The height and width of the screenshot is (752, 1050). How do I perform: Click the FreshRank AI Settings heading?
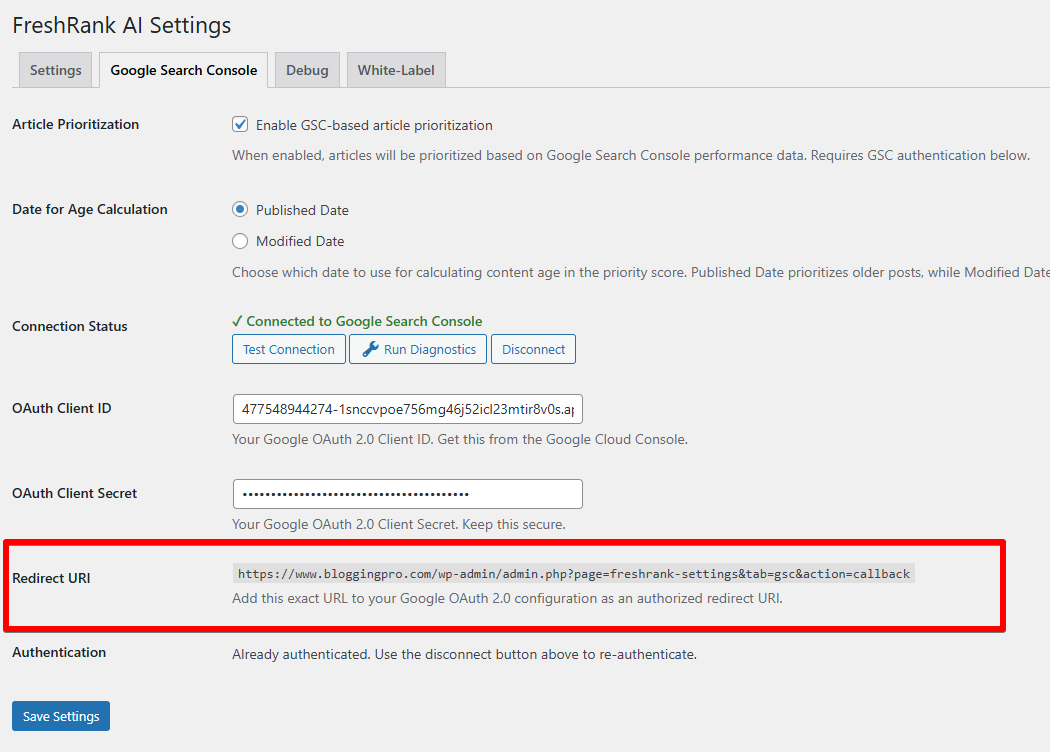pyautogui.click(x=122, y=25)
